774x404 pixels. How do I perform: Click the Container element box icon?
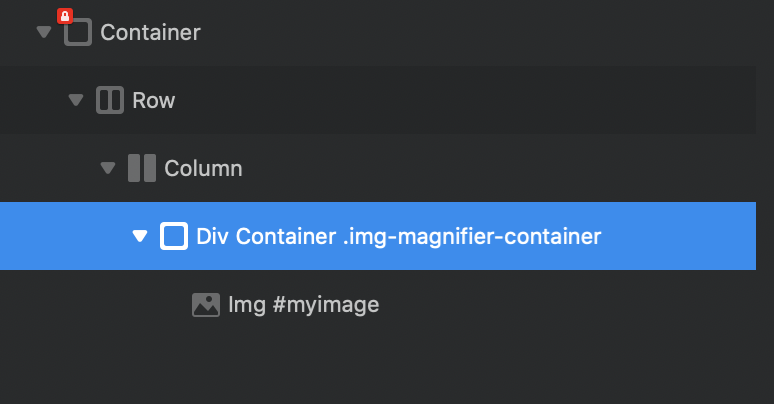[x=78, y=33]
